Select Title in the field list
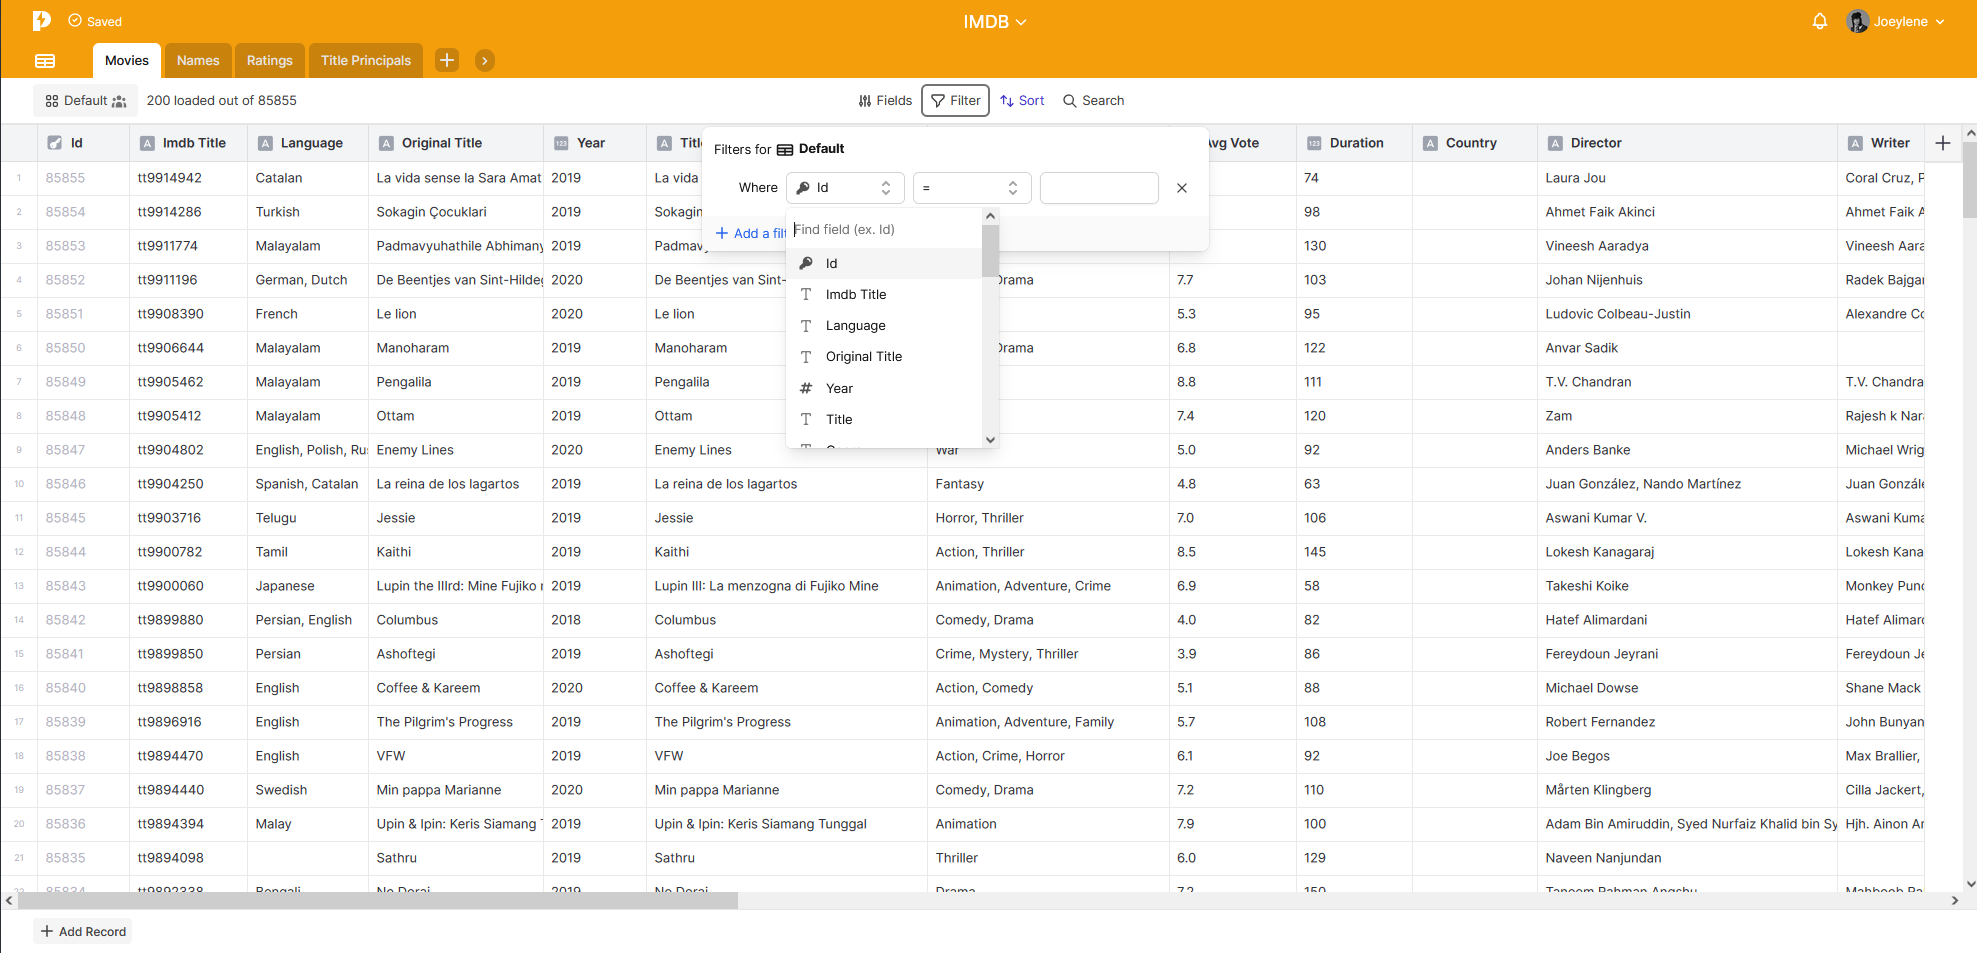The image size is (1977, 953). pyautogui.click(x=885, y=419)
